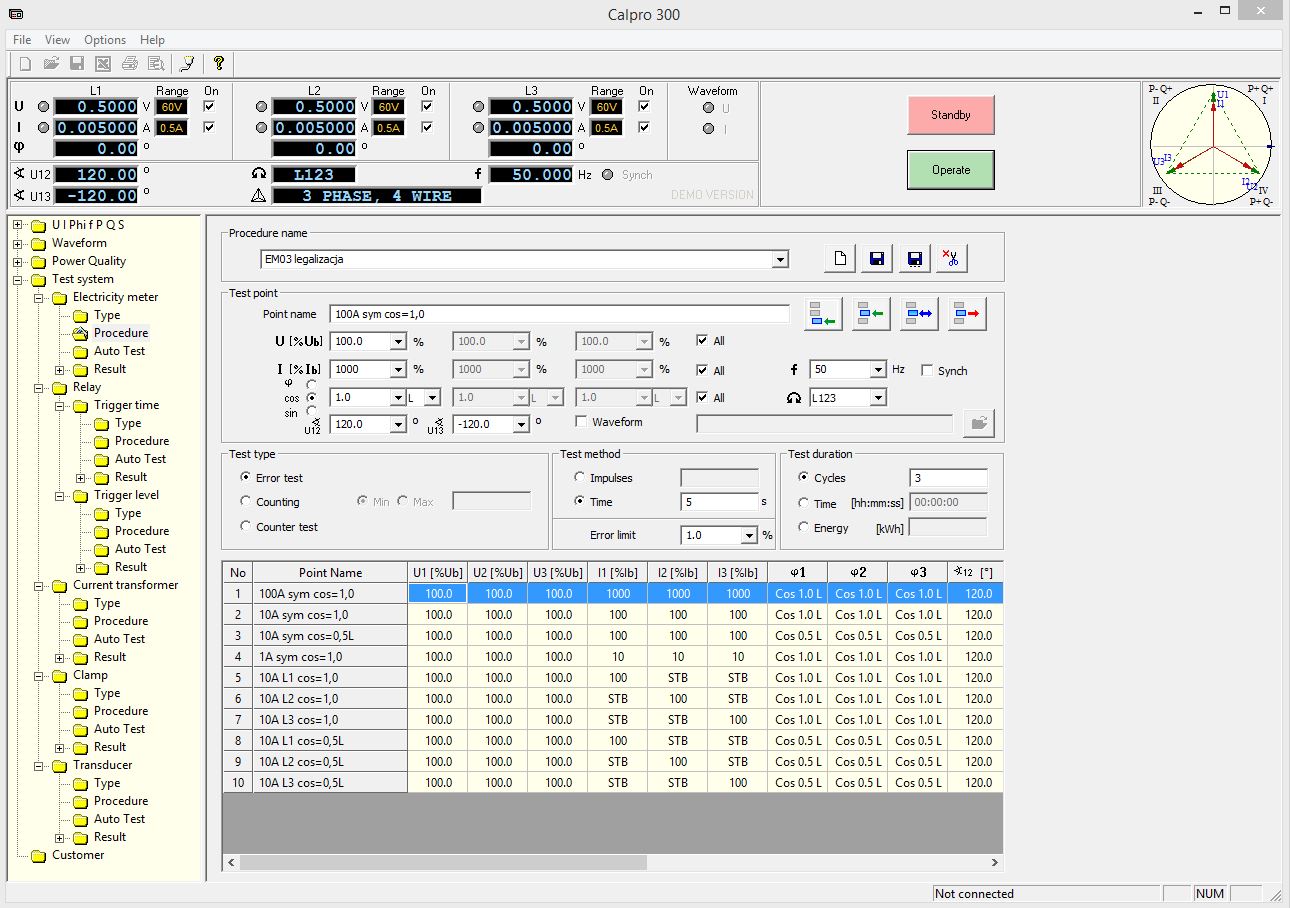1290x908 pixels.
Task: Open the U12 angle 120.0 dropdown
Action: point(398,424)
